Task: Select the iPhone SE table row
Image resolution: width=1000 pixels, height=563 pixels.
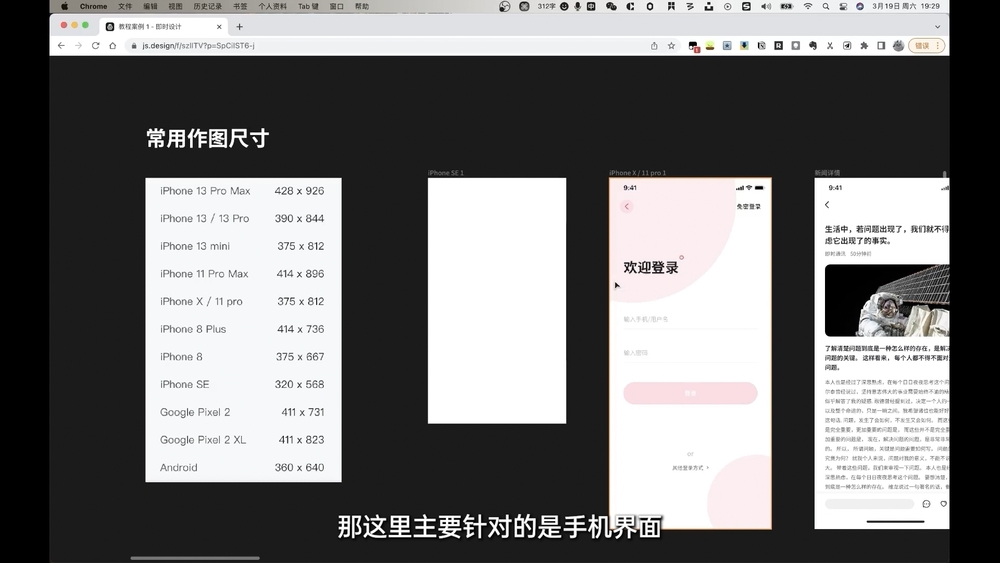Action: click(x=243, y=384)
